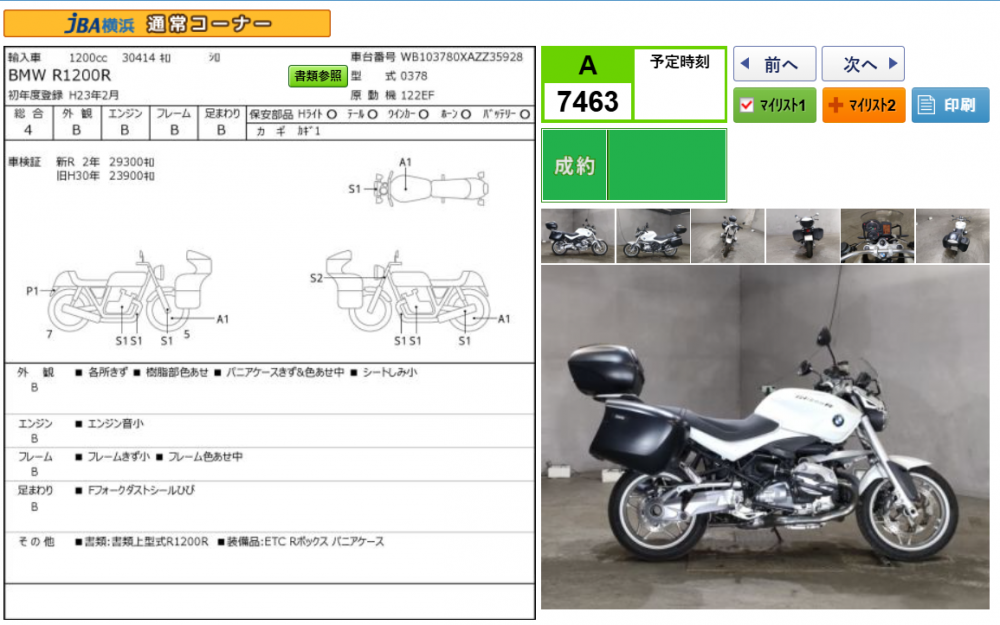The width and height of the screenshot is (1000, 625).
Task: Click the Hライト safety part indicator
Action: click(317, 114)
